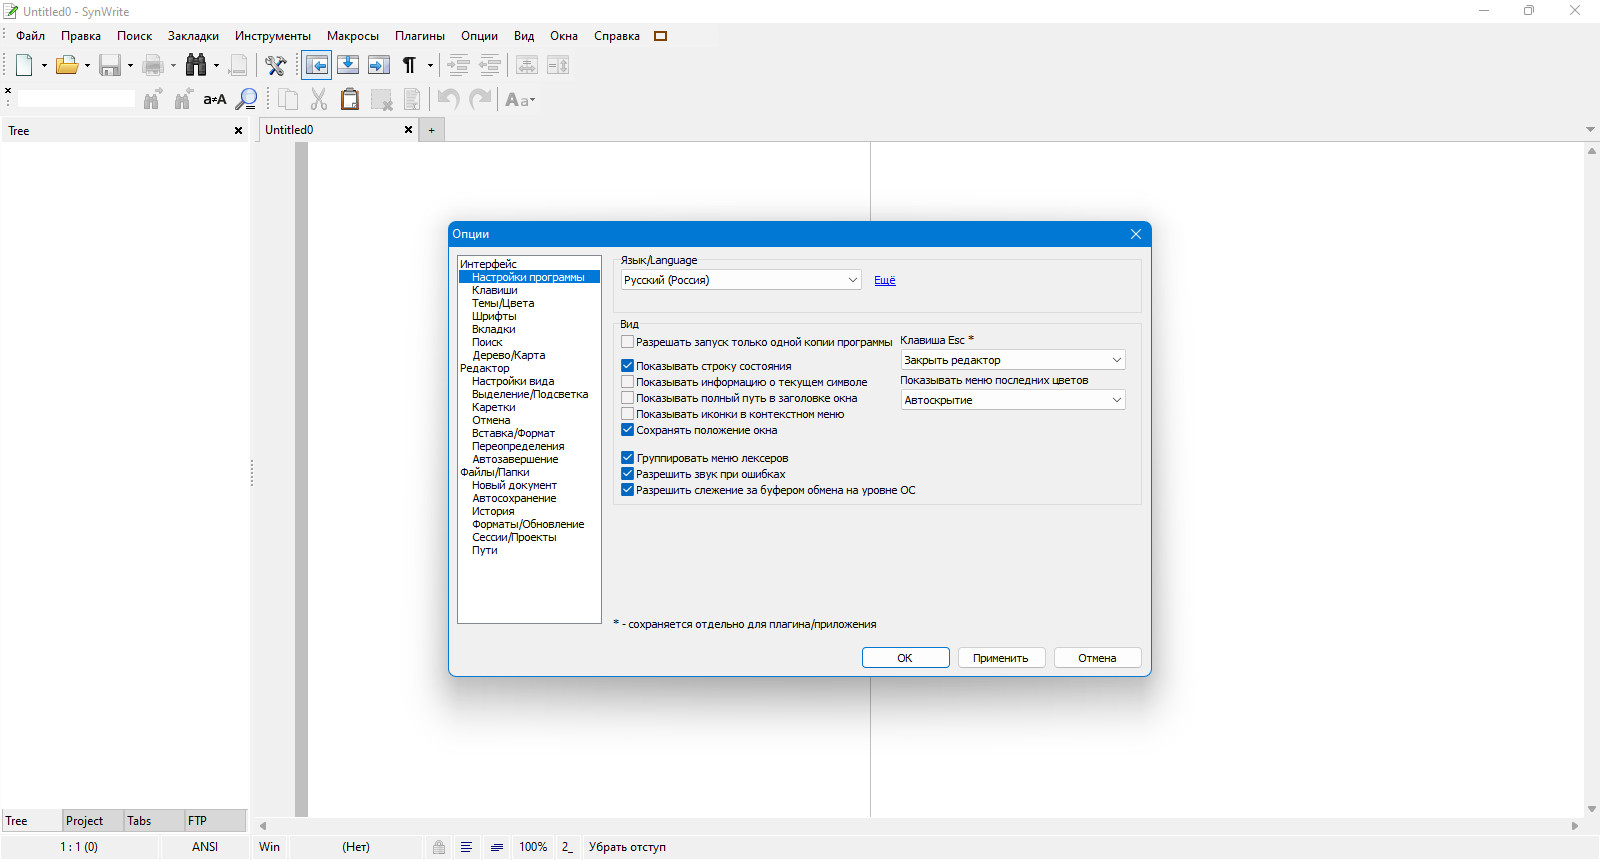
Task: Switch to the Project tab
Action: tap(85, 821)
